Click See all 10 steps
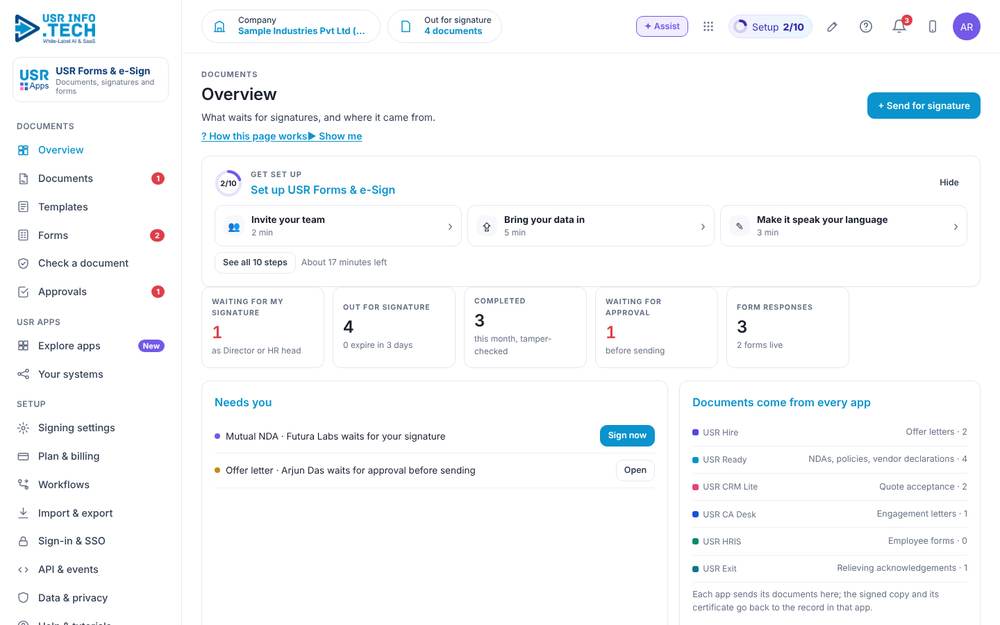 click(x=255, y=262)
